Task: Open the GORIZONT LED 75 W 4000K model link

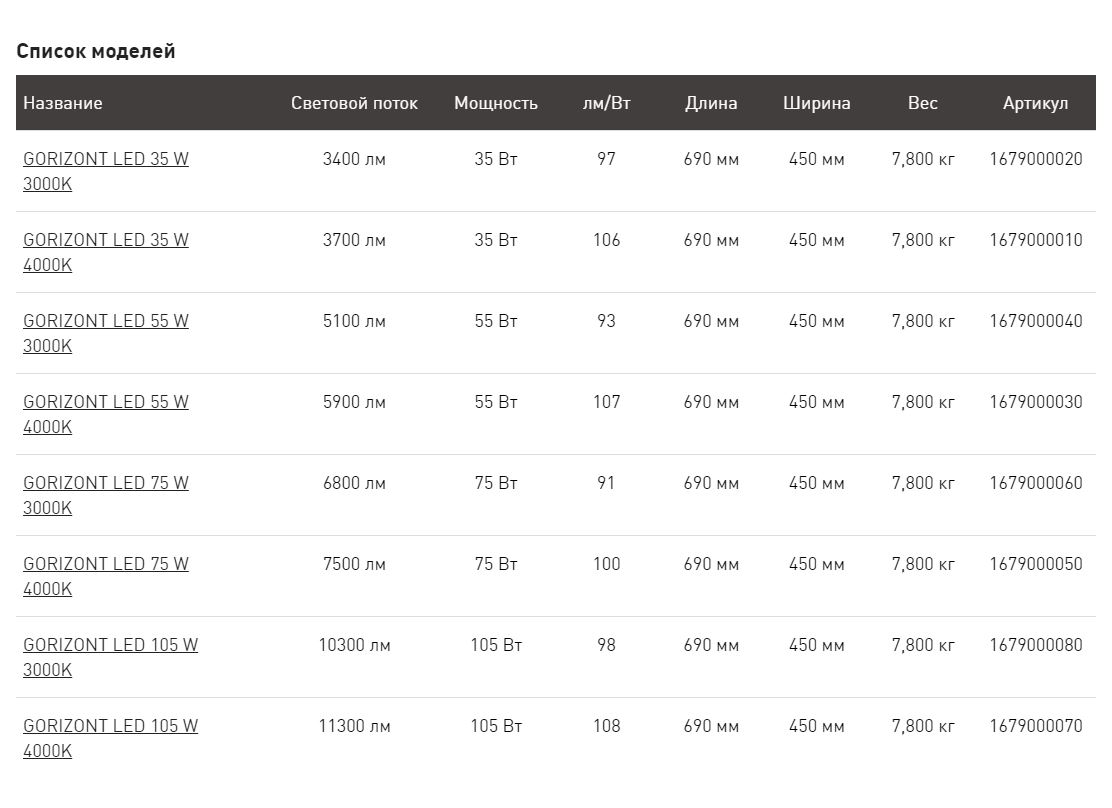Action: (x=106, y=575)
